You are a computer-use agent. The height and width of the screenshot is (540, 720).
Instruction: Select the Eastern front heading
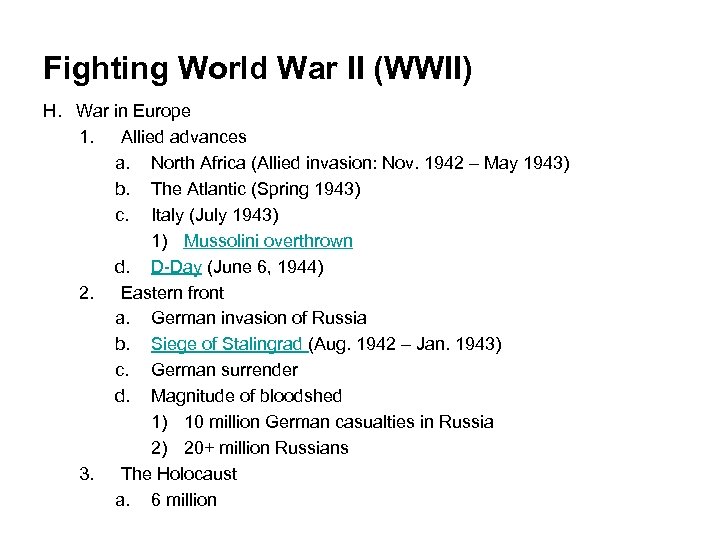[172, 293]
